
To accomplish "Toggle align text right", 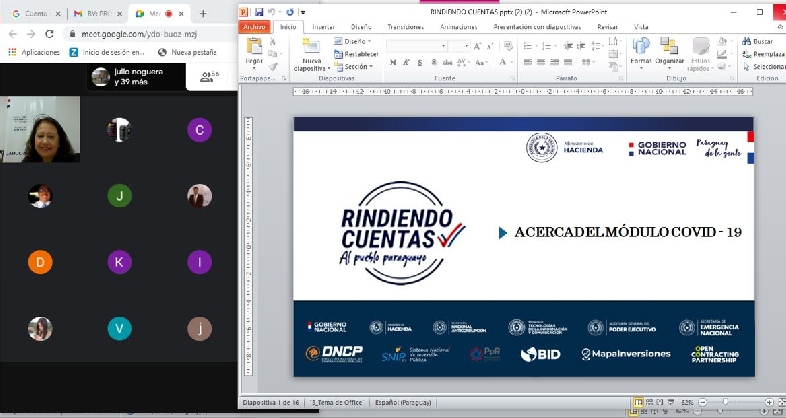I will tap(554, 62).
